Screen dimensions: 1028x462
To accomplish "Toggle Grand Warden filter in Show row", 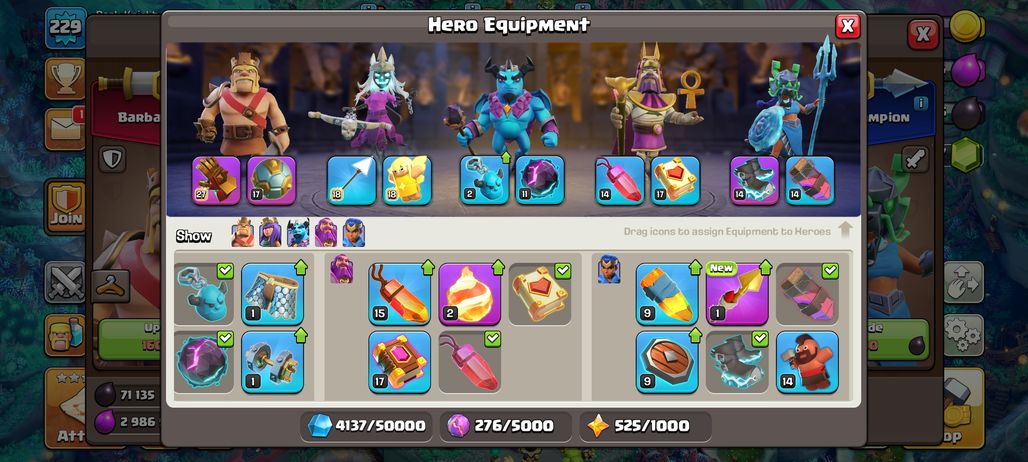I will [x=326, y=233].
